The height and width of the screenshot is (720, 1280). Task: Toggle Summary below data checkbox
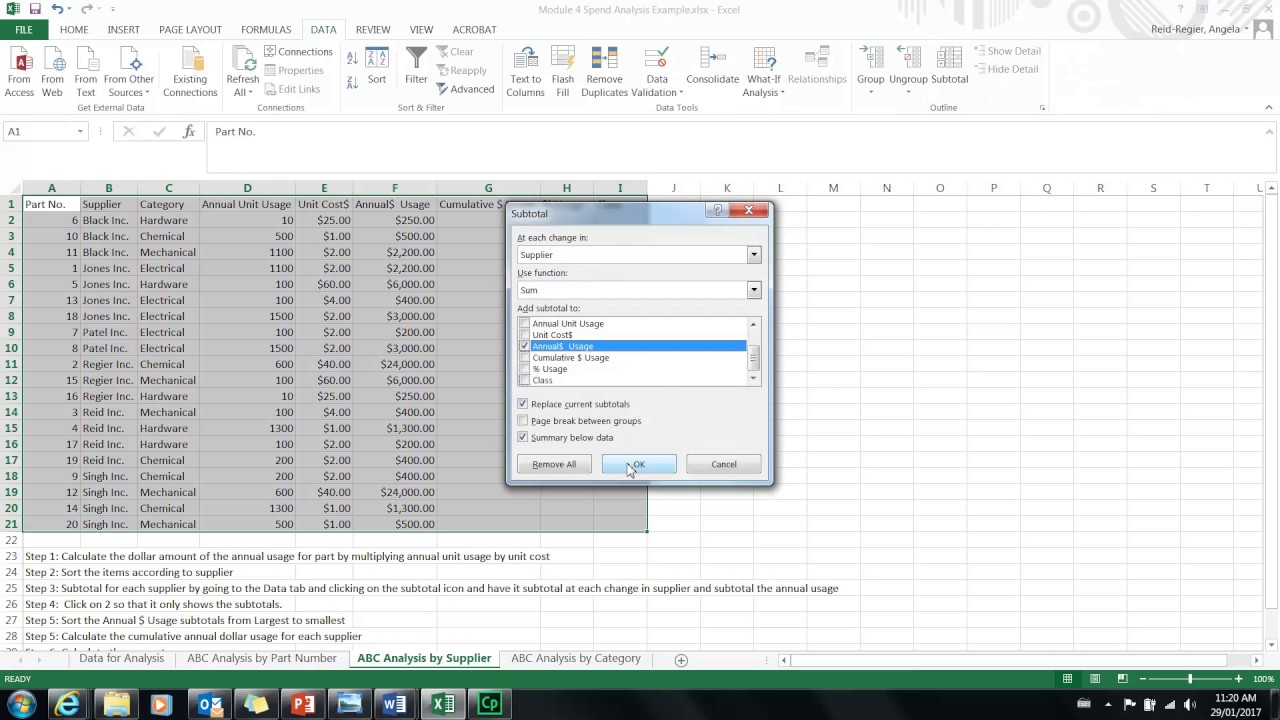click(x=523, y=438)
